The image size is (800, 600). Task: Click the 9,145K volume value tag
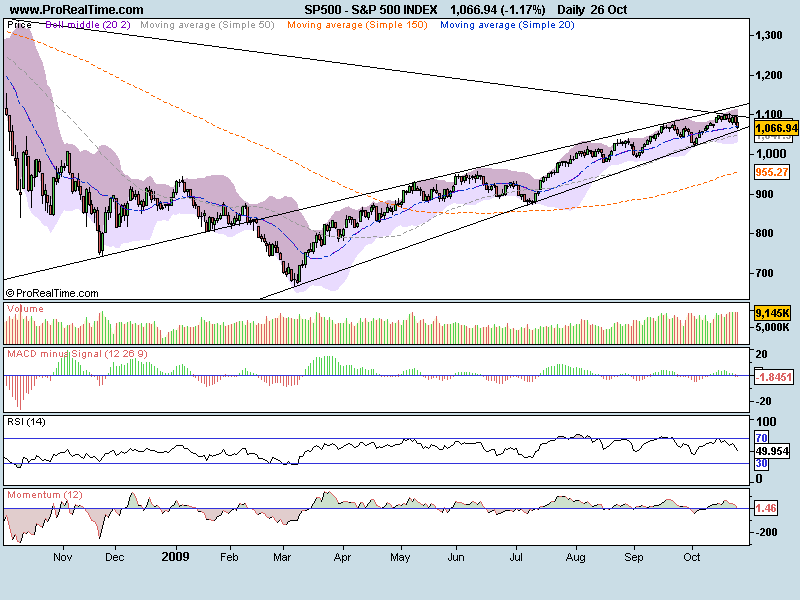(x=772, y=313)
